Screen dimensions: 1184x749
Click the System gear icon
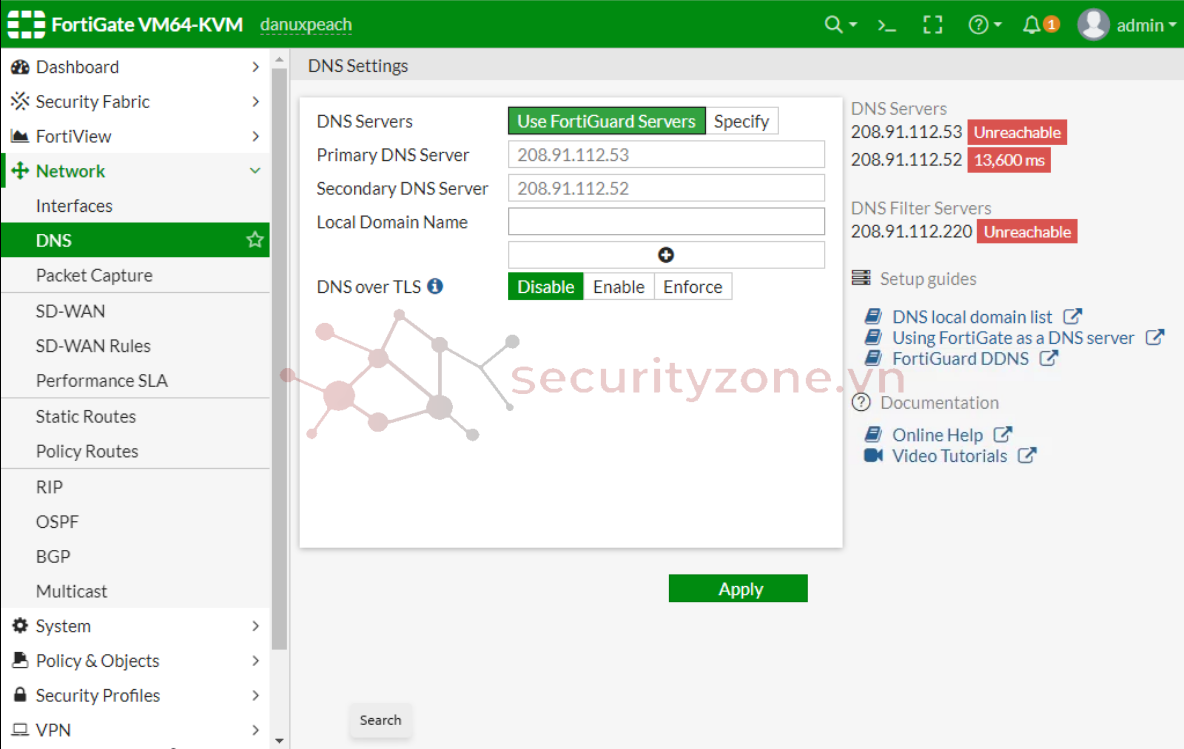point(20,626)
